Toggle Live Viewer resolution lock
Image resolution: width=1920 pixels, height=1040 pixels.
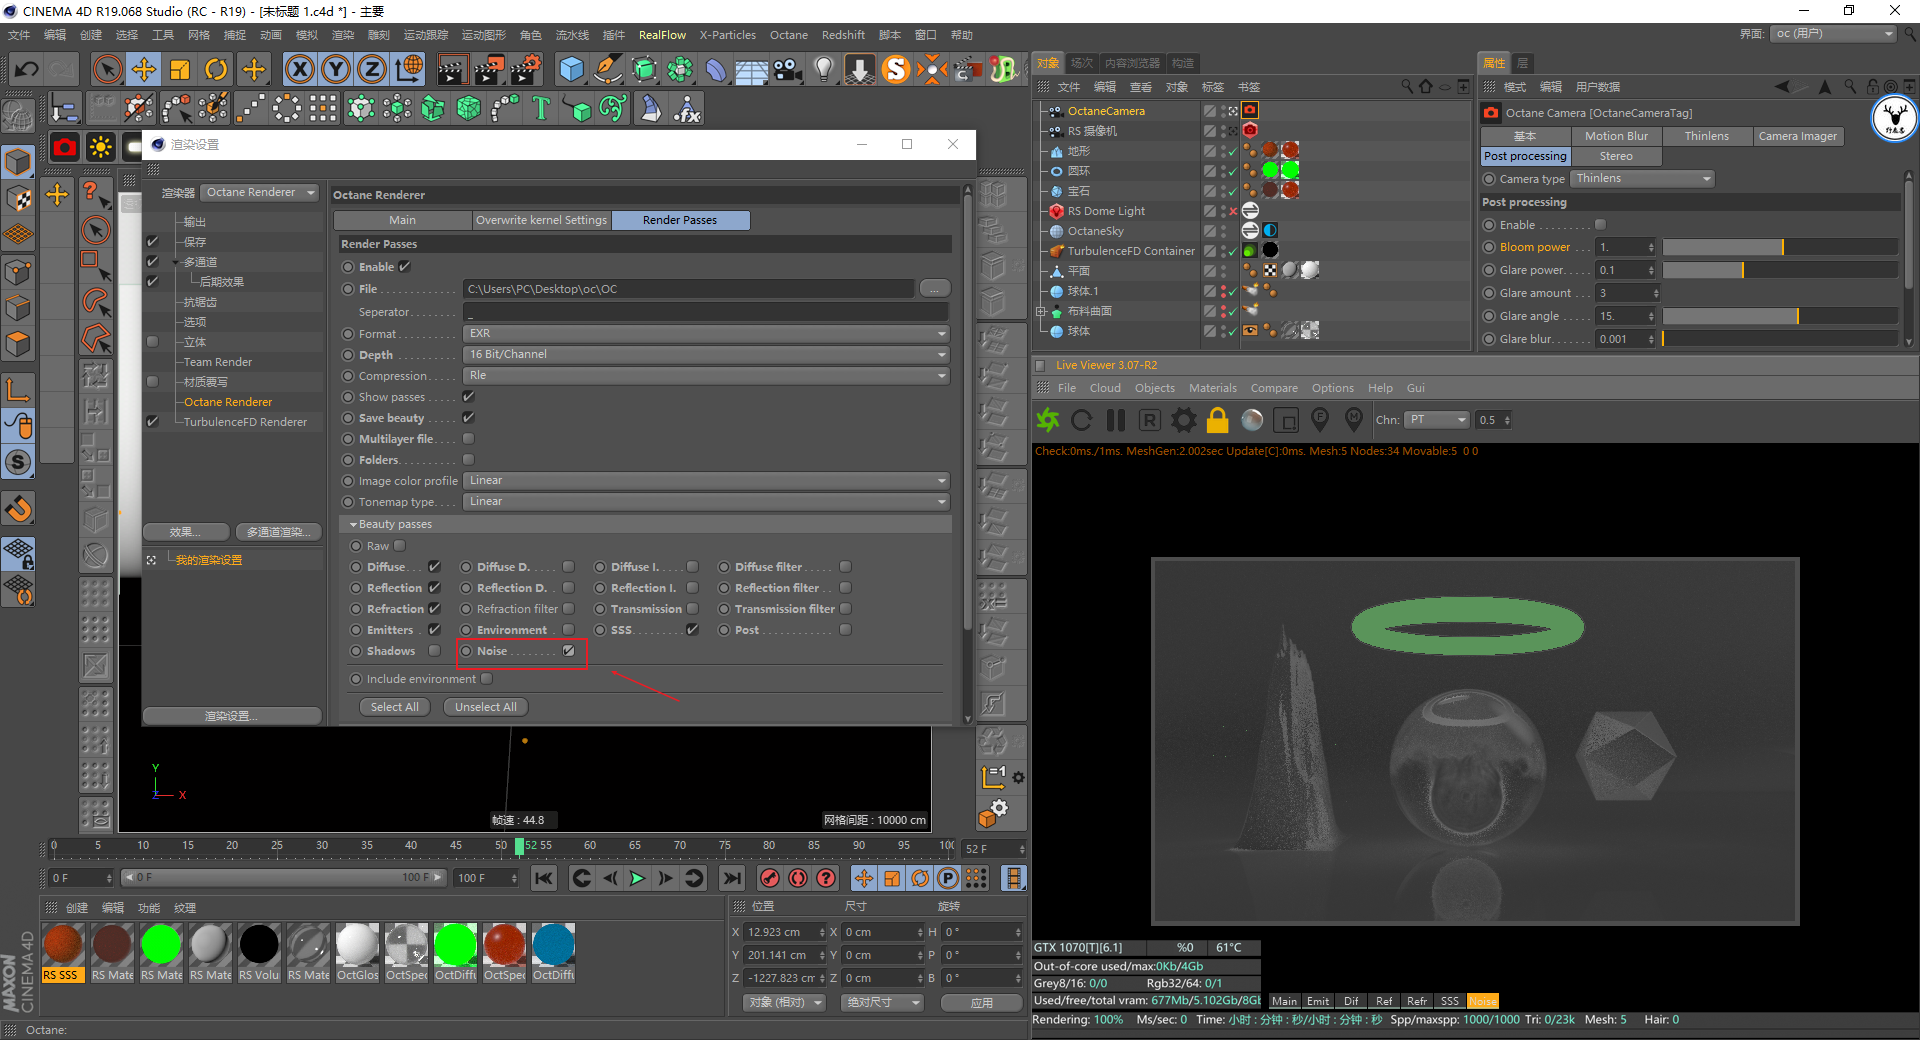tap(1218, 420)
